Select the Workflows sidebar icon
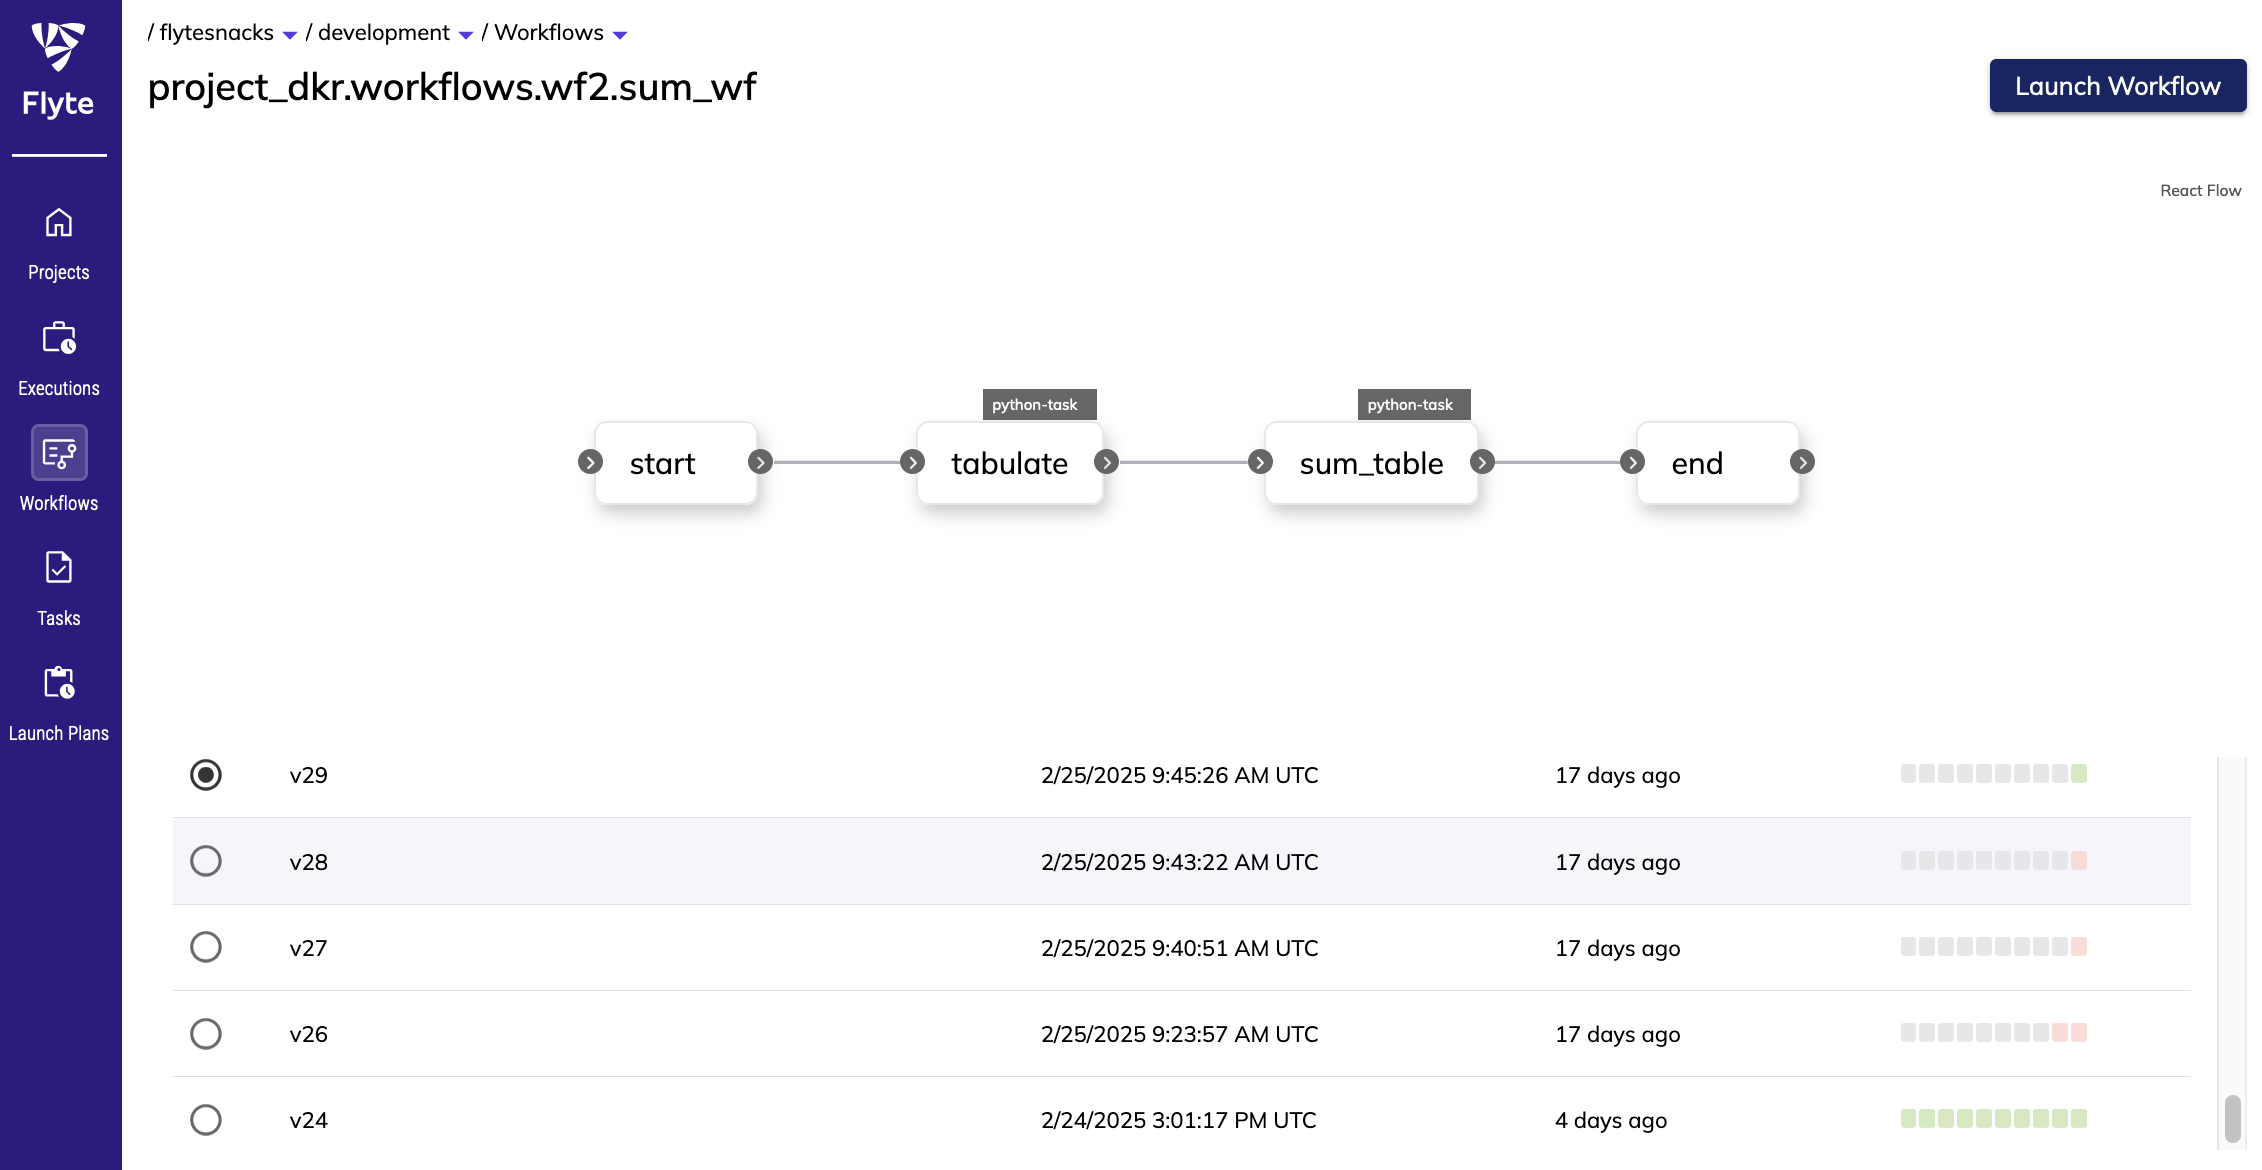2262x1170 pixels. tap(59, 453)
